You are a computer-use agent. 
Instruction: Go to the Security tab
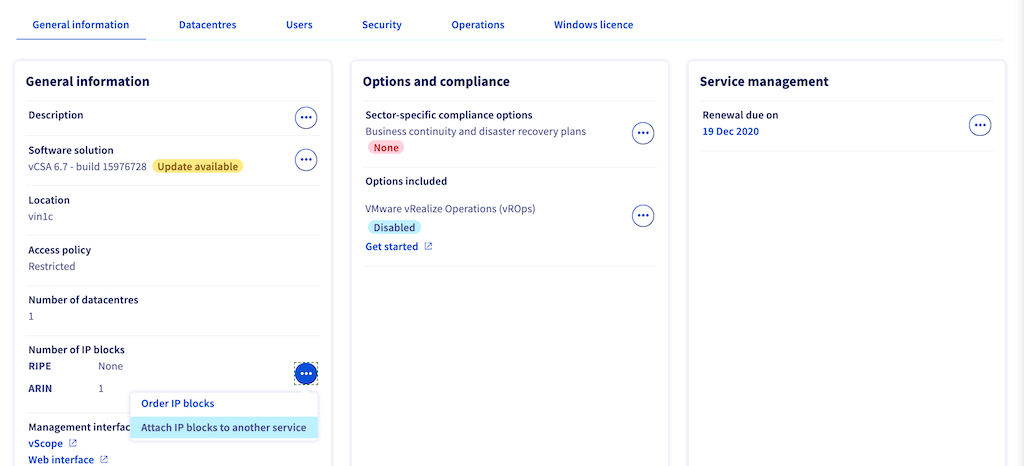(382, 25)
